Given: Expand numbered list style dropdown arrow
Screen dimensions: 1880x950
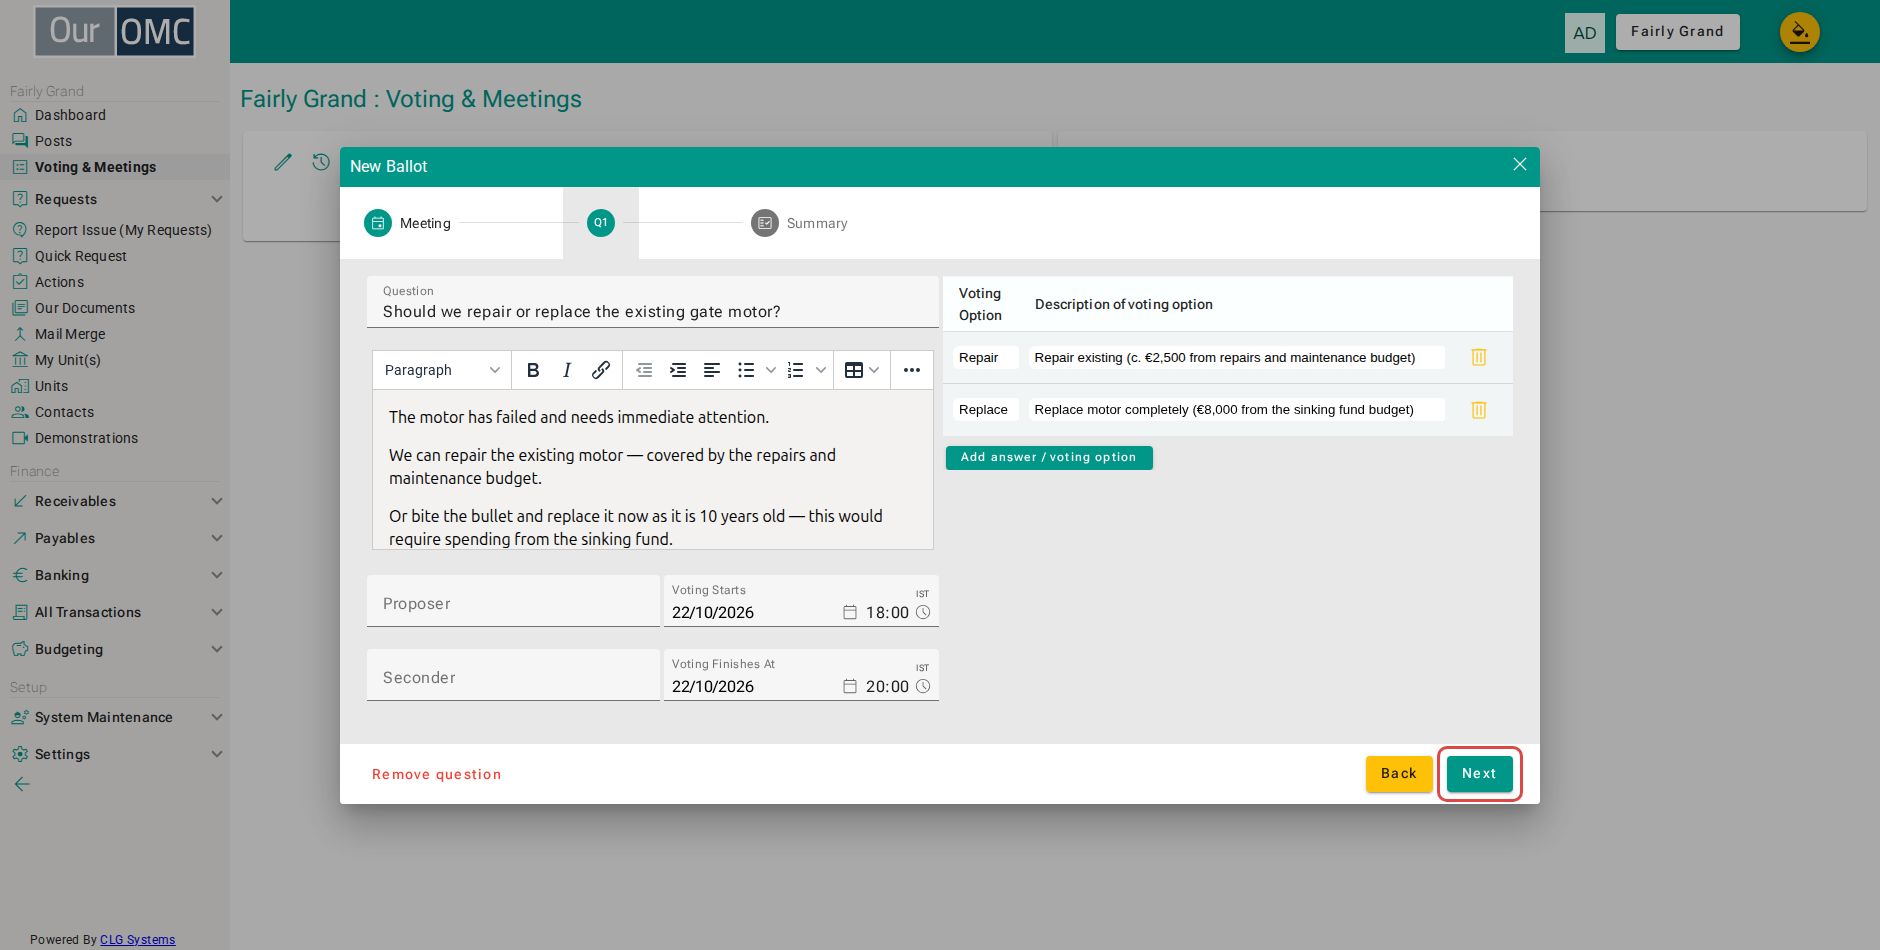Looking at the screenshot, I should pos(821,370).
